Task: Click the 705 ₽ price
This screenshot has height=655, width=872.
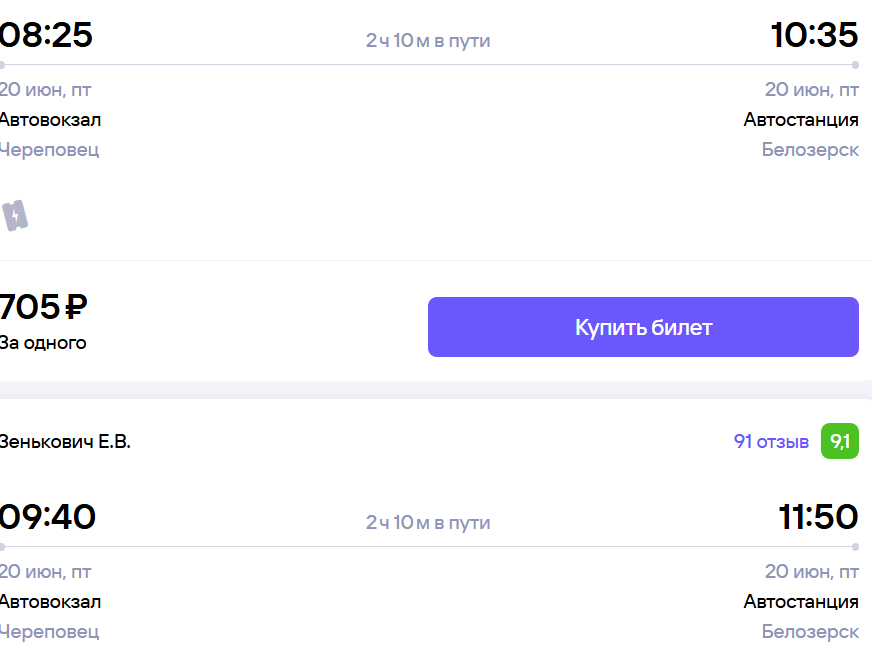Action: pyautogui.click(x=43, y=306)
